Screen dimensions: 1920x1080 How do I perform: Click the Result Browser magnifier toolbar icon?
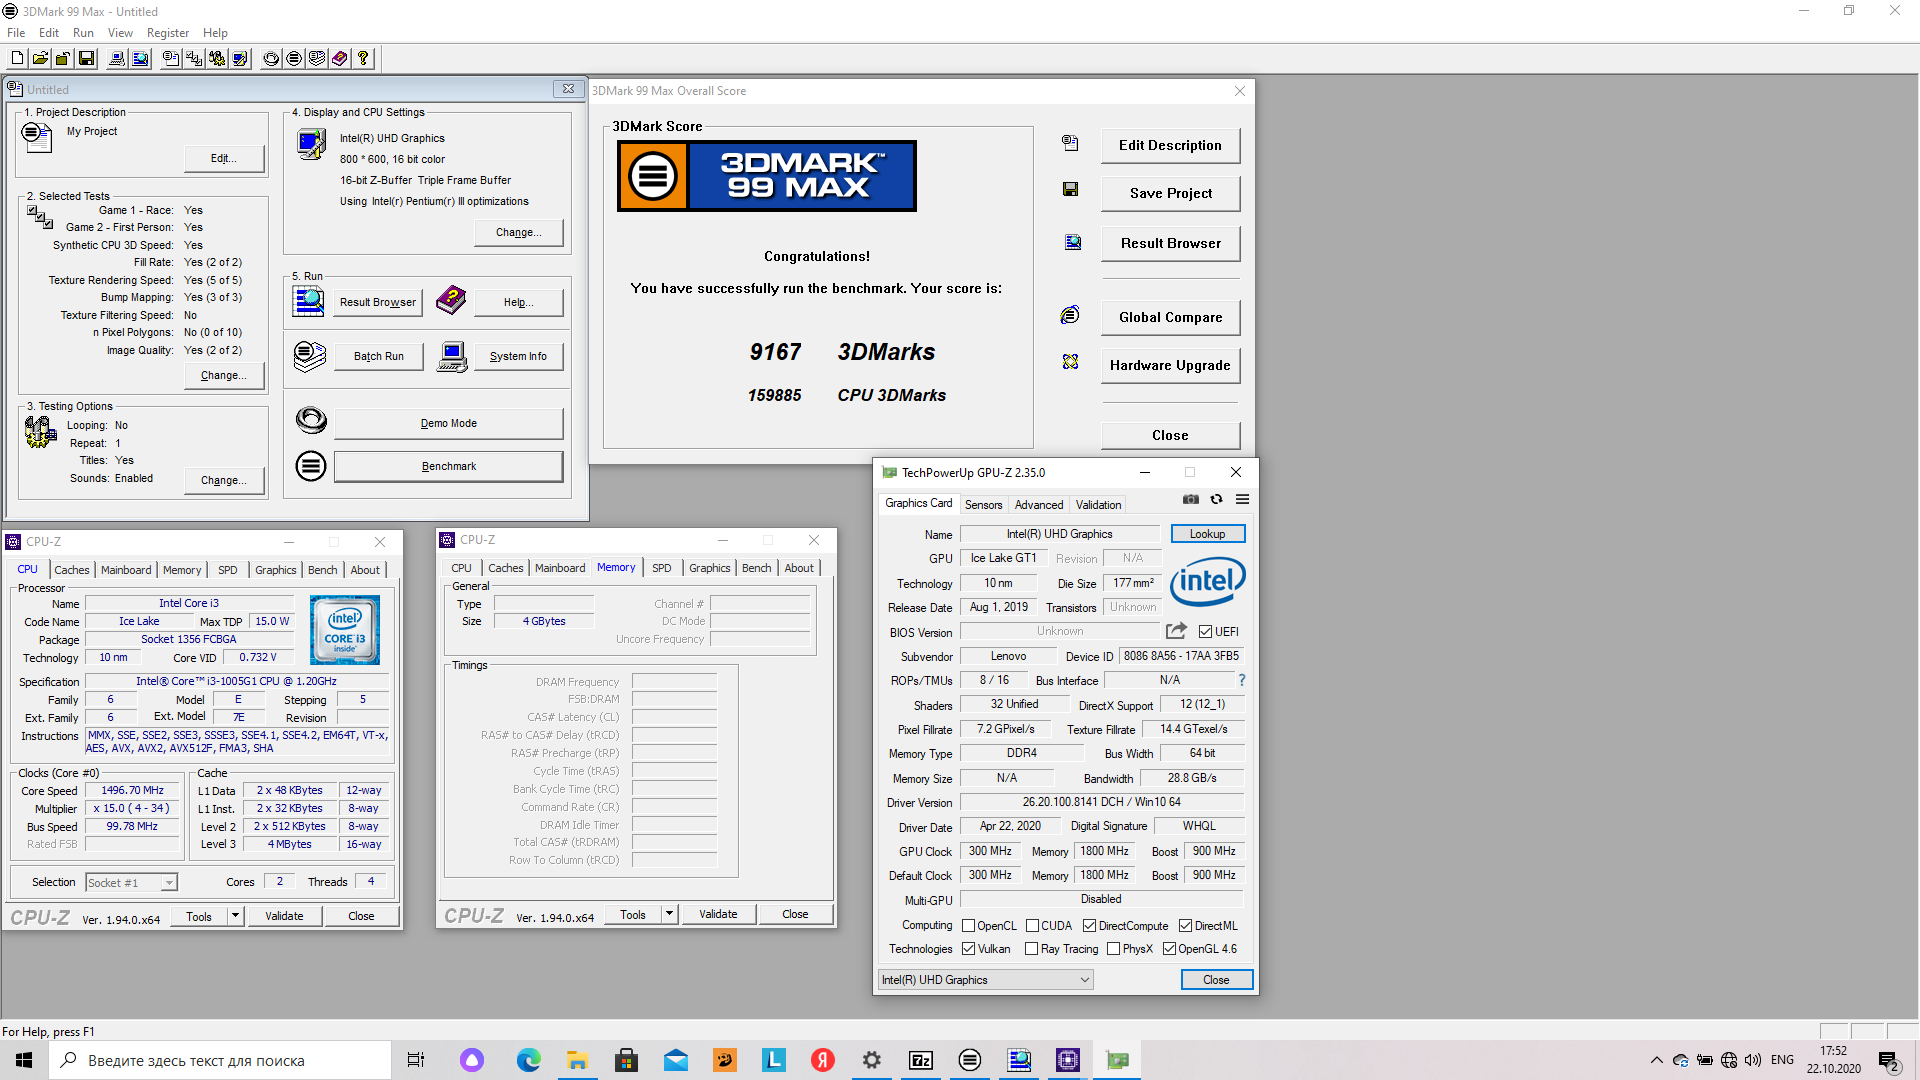pos(140,59)
